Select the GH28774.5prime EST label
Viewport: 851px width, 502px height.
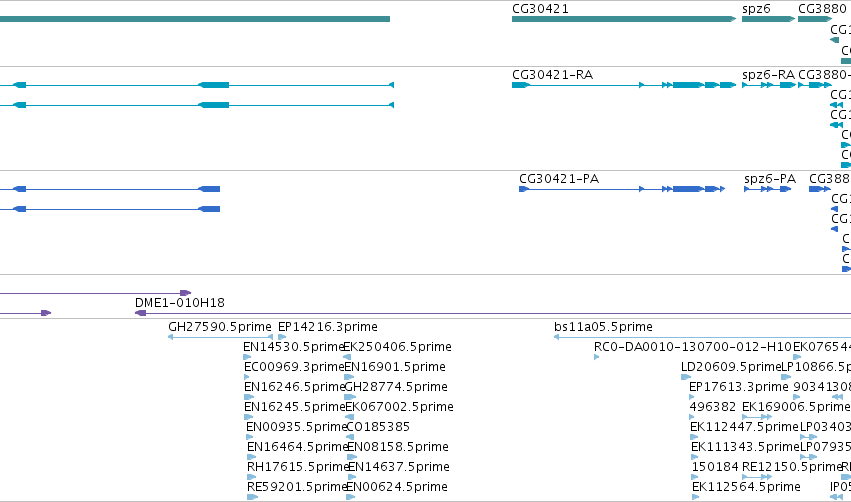pos(396,387)
